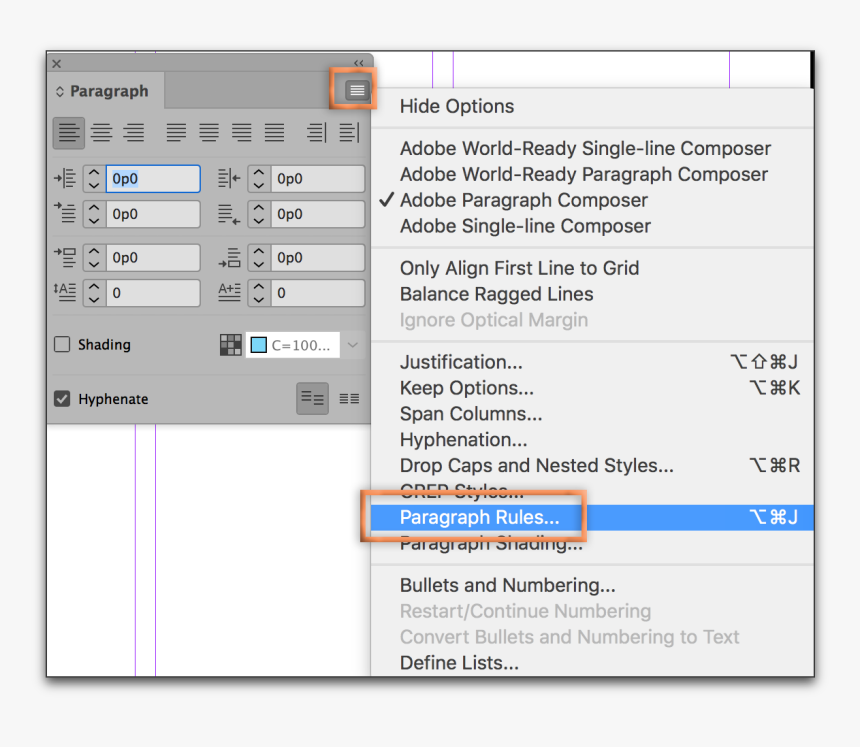Click the Left Indent input field
The width and height of the screenshot is (860, 747).
coord(153,179)
